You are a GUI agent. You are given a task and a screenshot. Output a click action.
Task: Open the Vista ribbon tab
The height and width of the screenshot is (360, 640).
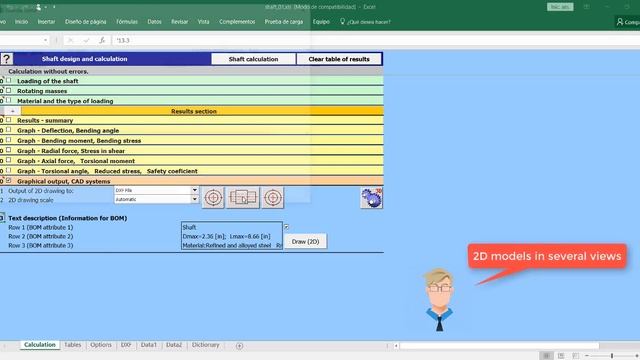(x=203, y=22)
